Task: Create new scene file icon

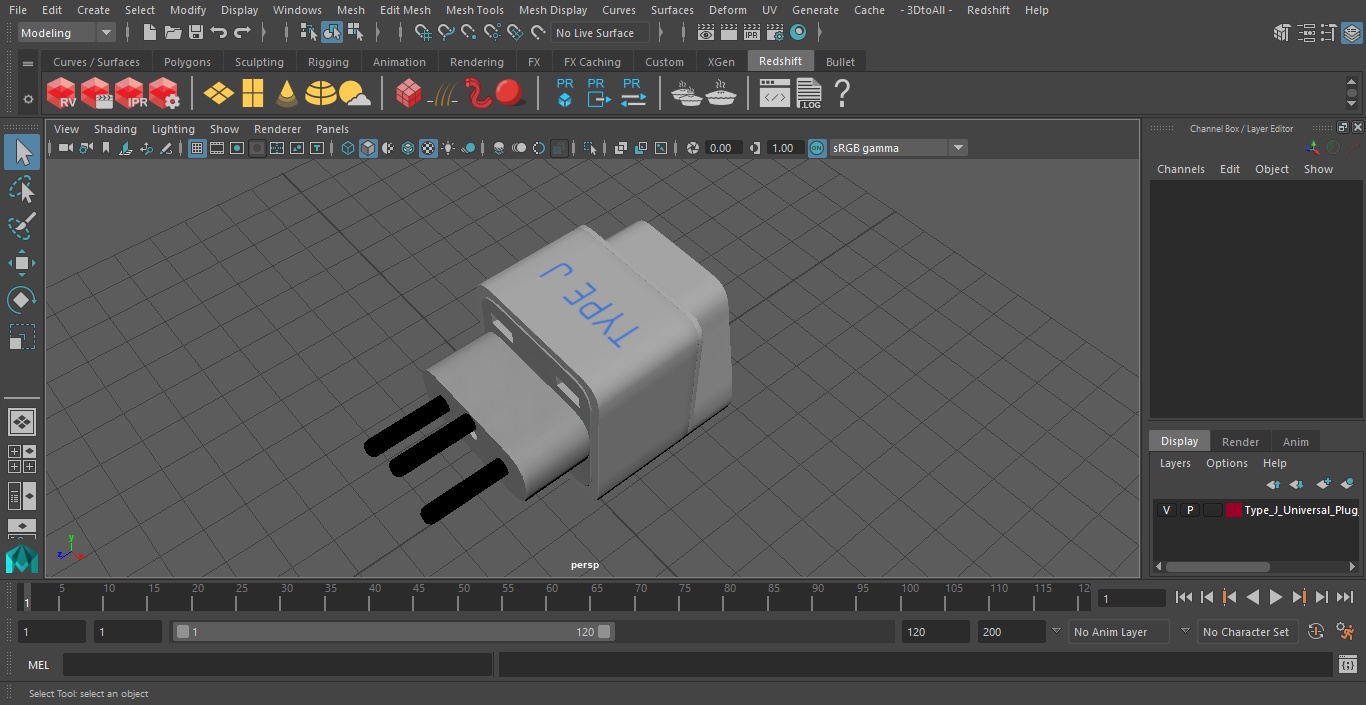Action: pos(150,33)
